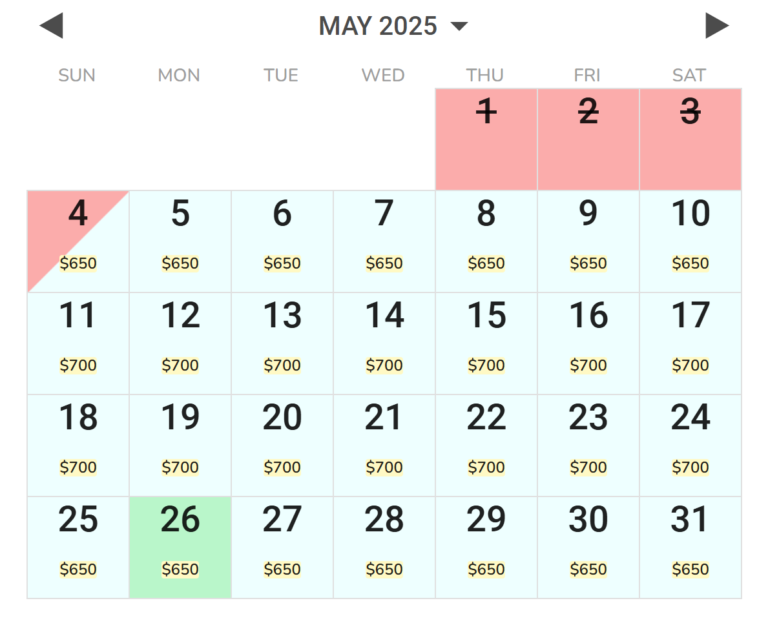Click the $700 price under May 17
The width and height of the screenshot is (768, 634).
690,366
